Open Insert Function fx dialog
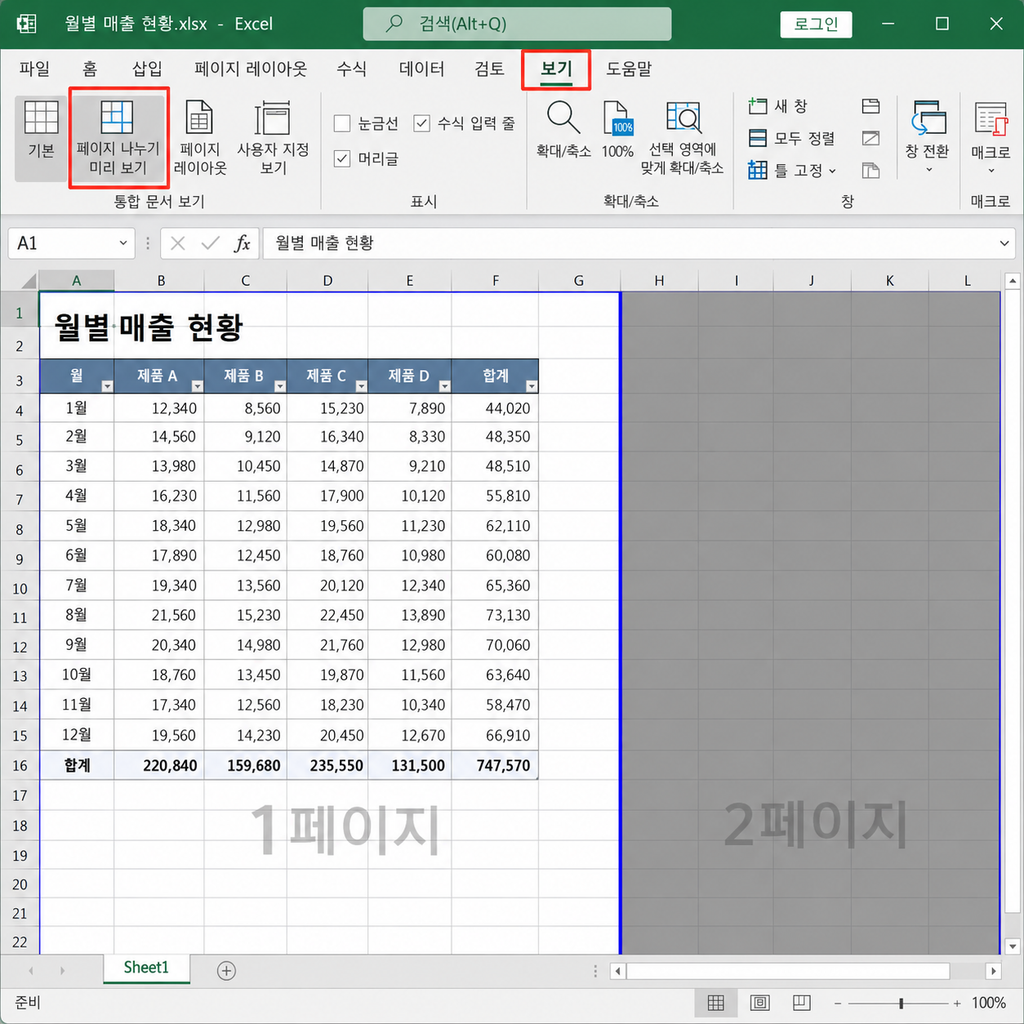The width and height of the screenshot is (1024, 1024). [x=242, y=244]
